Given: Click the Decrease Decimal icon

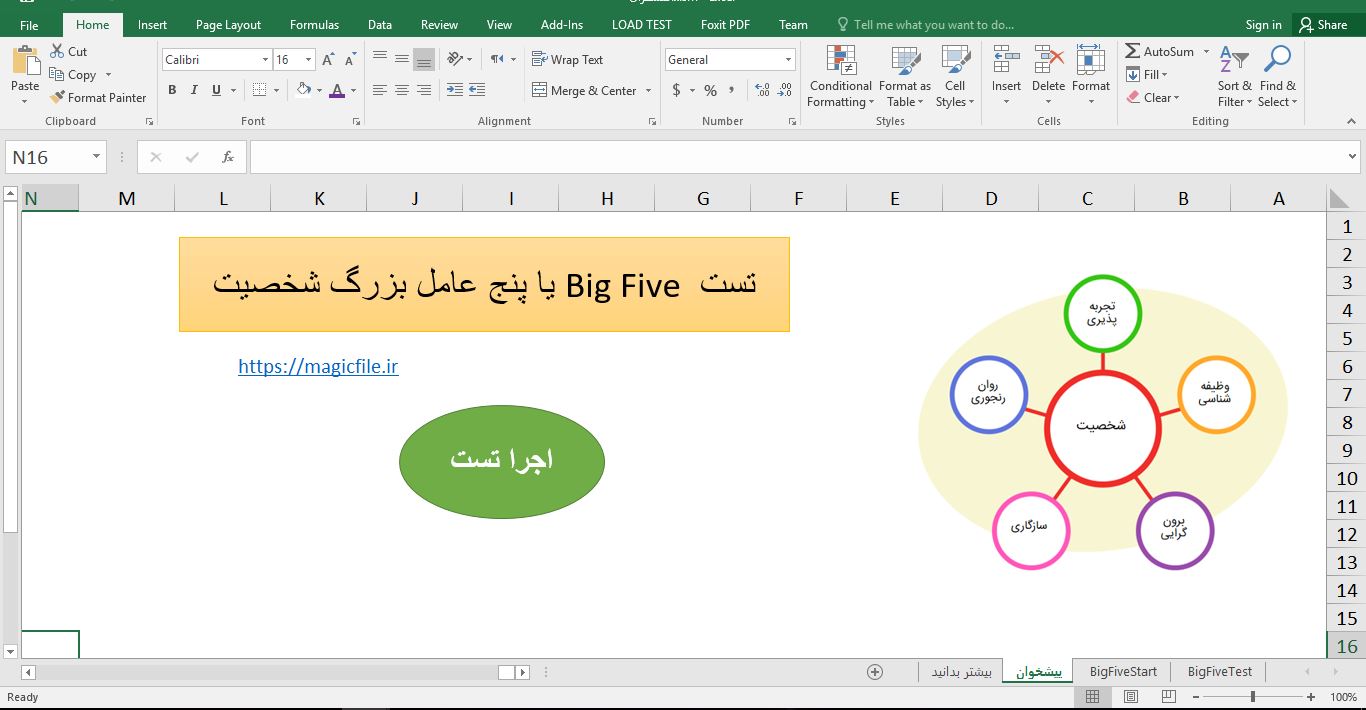Looking at the screenshot, I should point(786,90).
